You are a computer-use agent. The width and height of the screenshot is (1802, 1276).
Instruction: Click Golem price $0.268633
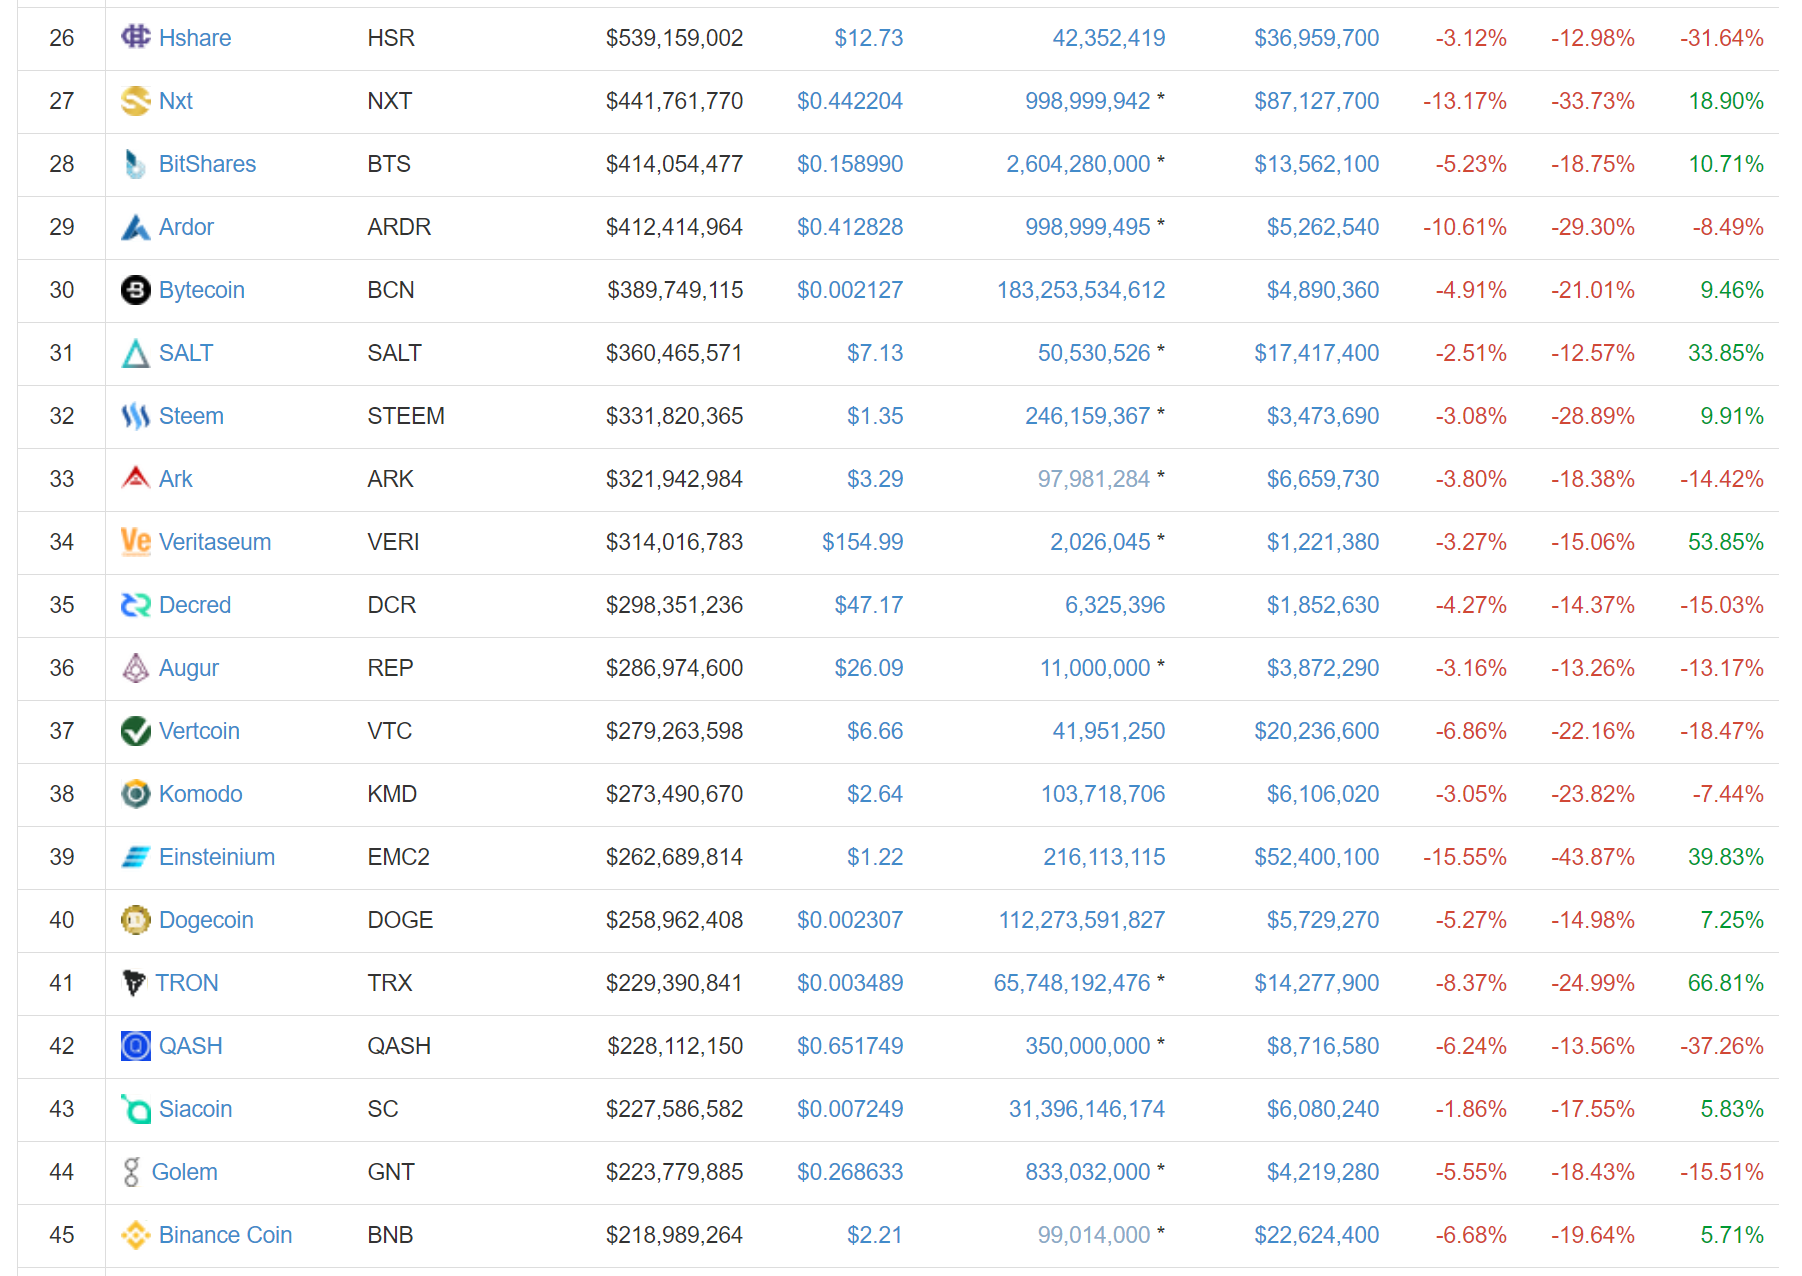coord(850,1172)
